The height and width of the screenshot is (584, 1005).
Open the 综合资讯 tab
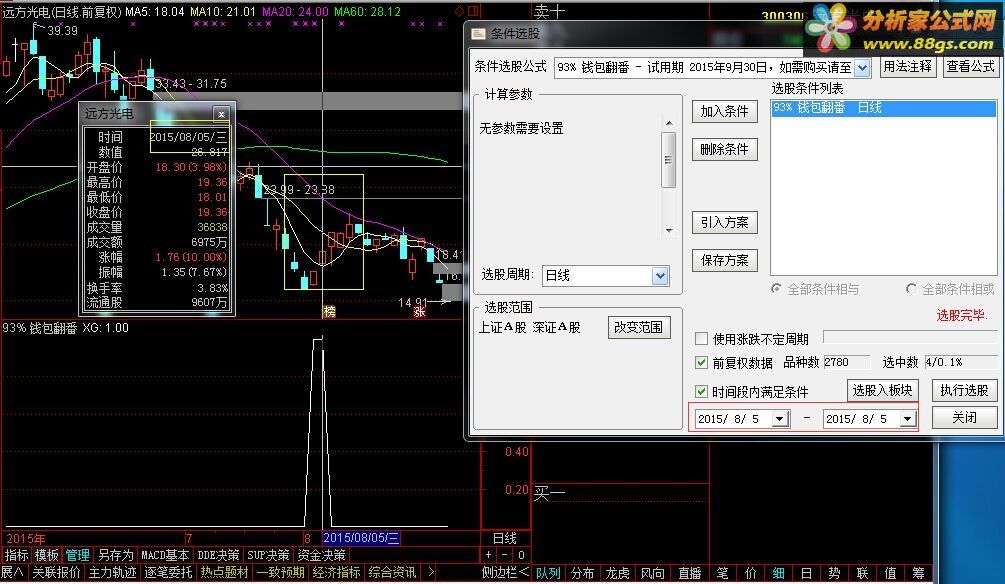click(x=392, y=572)
